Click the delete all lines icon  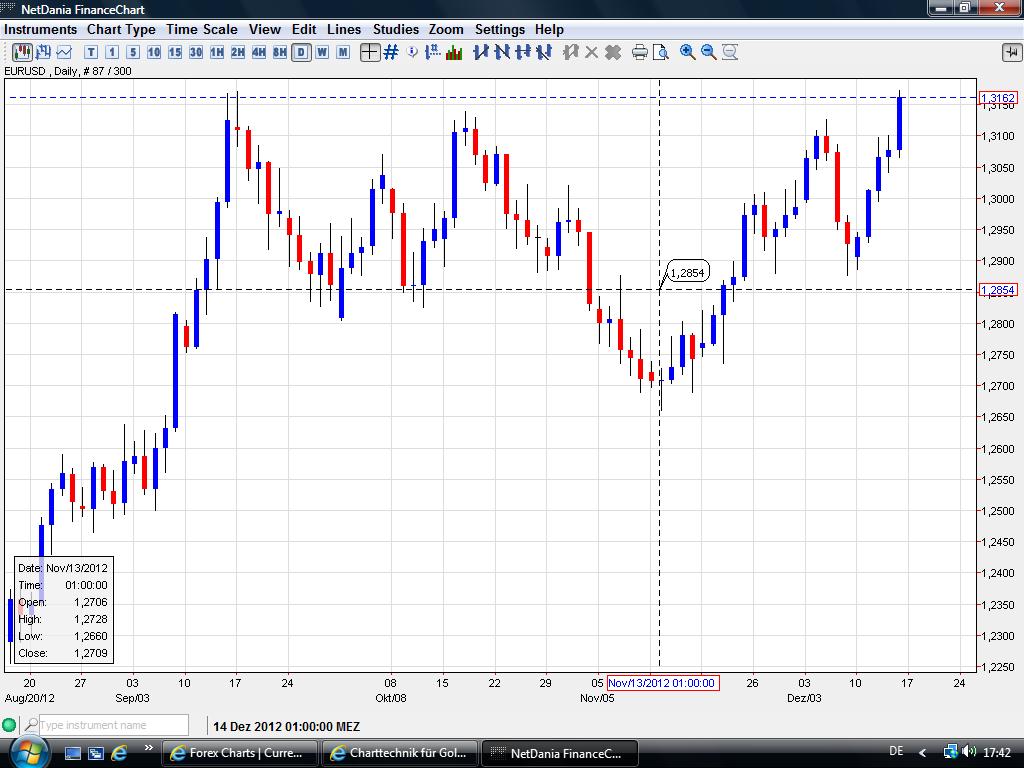613,52
